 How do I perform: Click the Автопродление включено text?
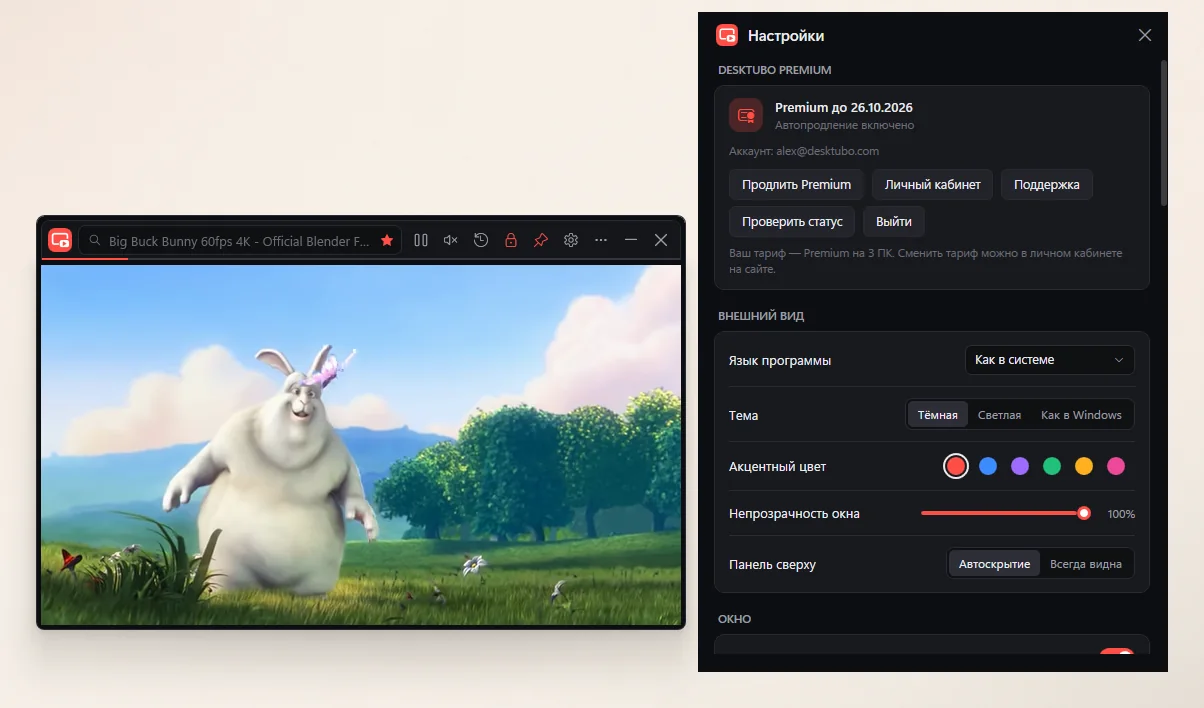(x=844, y=126)
